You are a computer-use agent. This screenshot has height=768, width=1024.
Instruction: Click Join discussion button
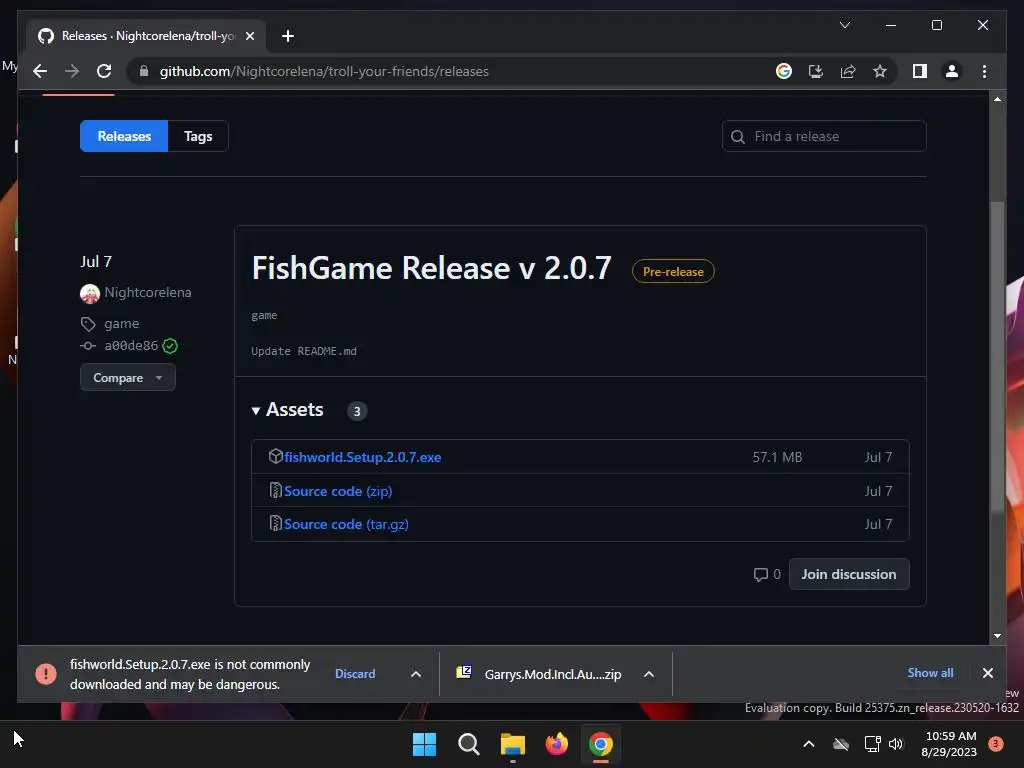click(x=849, y=574)
